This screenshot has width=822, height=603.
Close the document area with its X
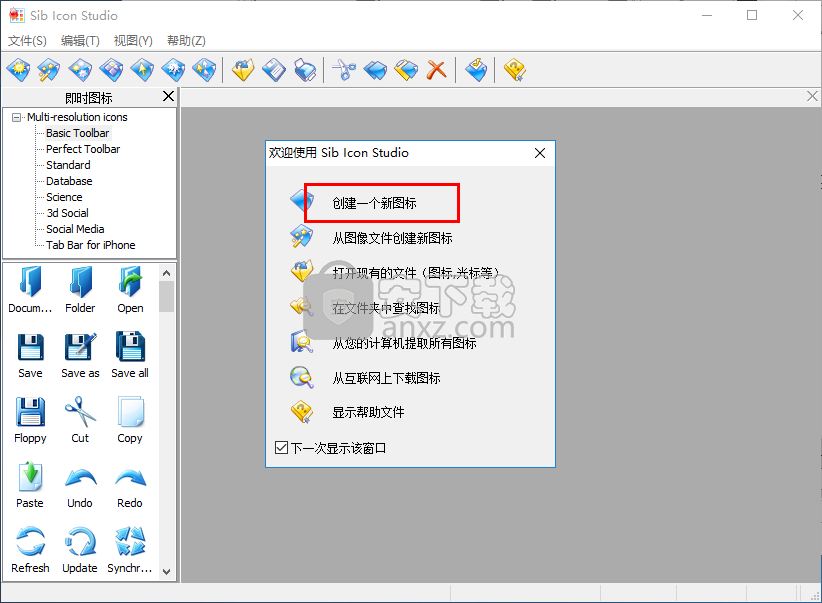812,96
